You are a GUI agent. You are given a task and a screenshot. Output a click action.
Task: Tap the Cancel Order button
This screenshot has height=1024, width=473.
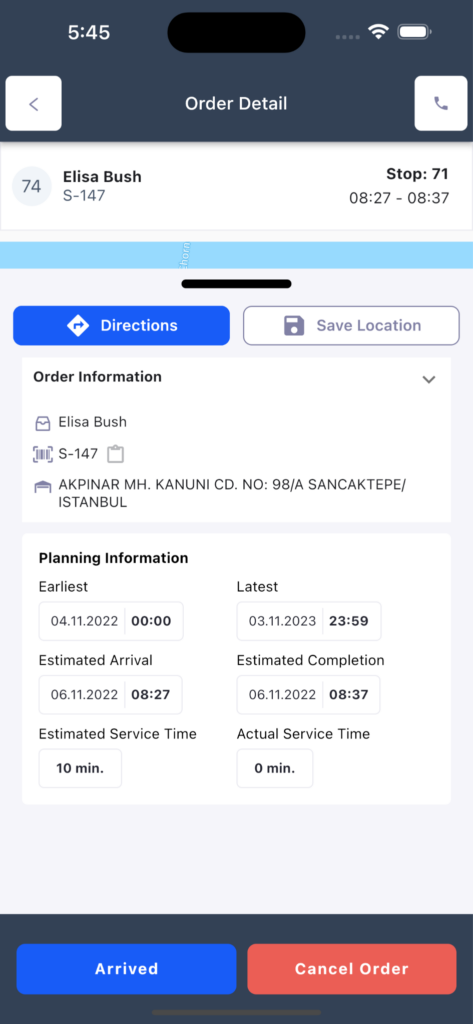(x=351, y=968)
